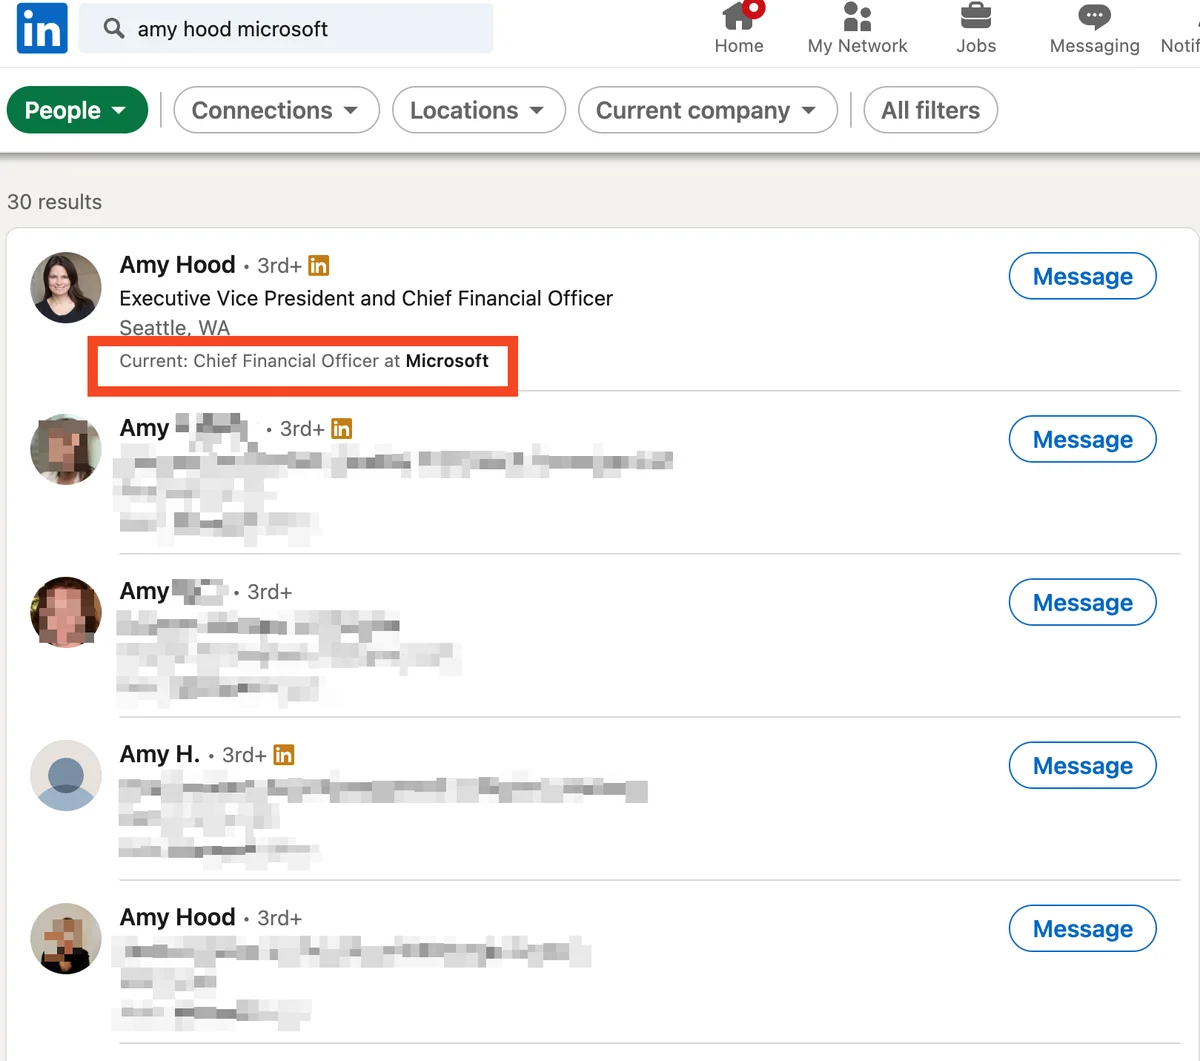The height and width of the screenshot is (1061, 1200).
Task: Open My Network icon
Action: coord(857,16)
